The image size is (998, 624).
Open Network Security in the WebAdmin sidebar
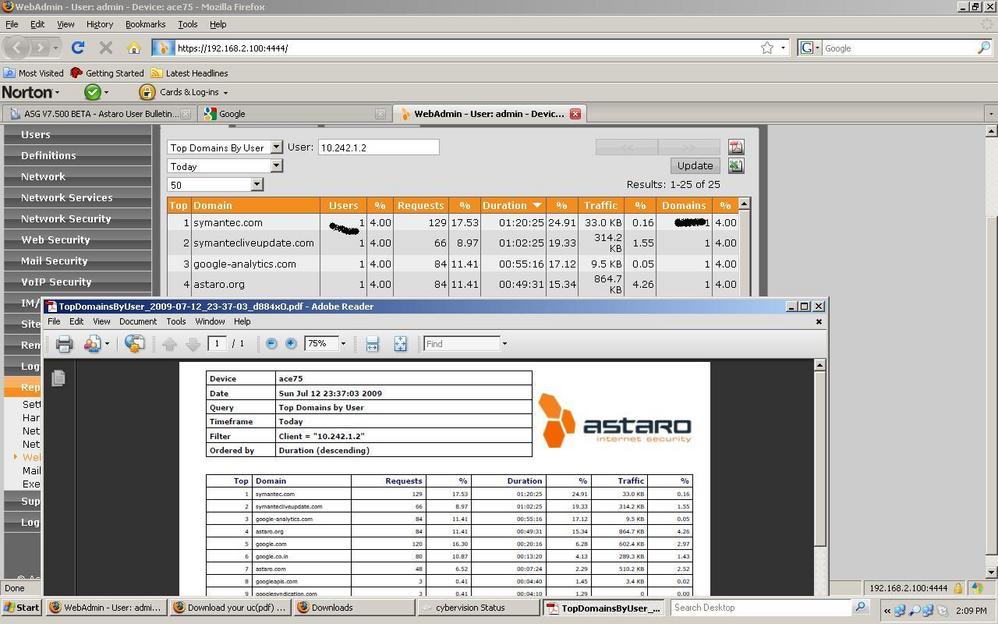coord(78,218)
